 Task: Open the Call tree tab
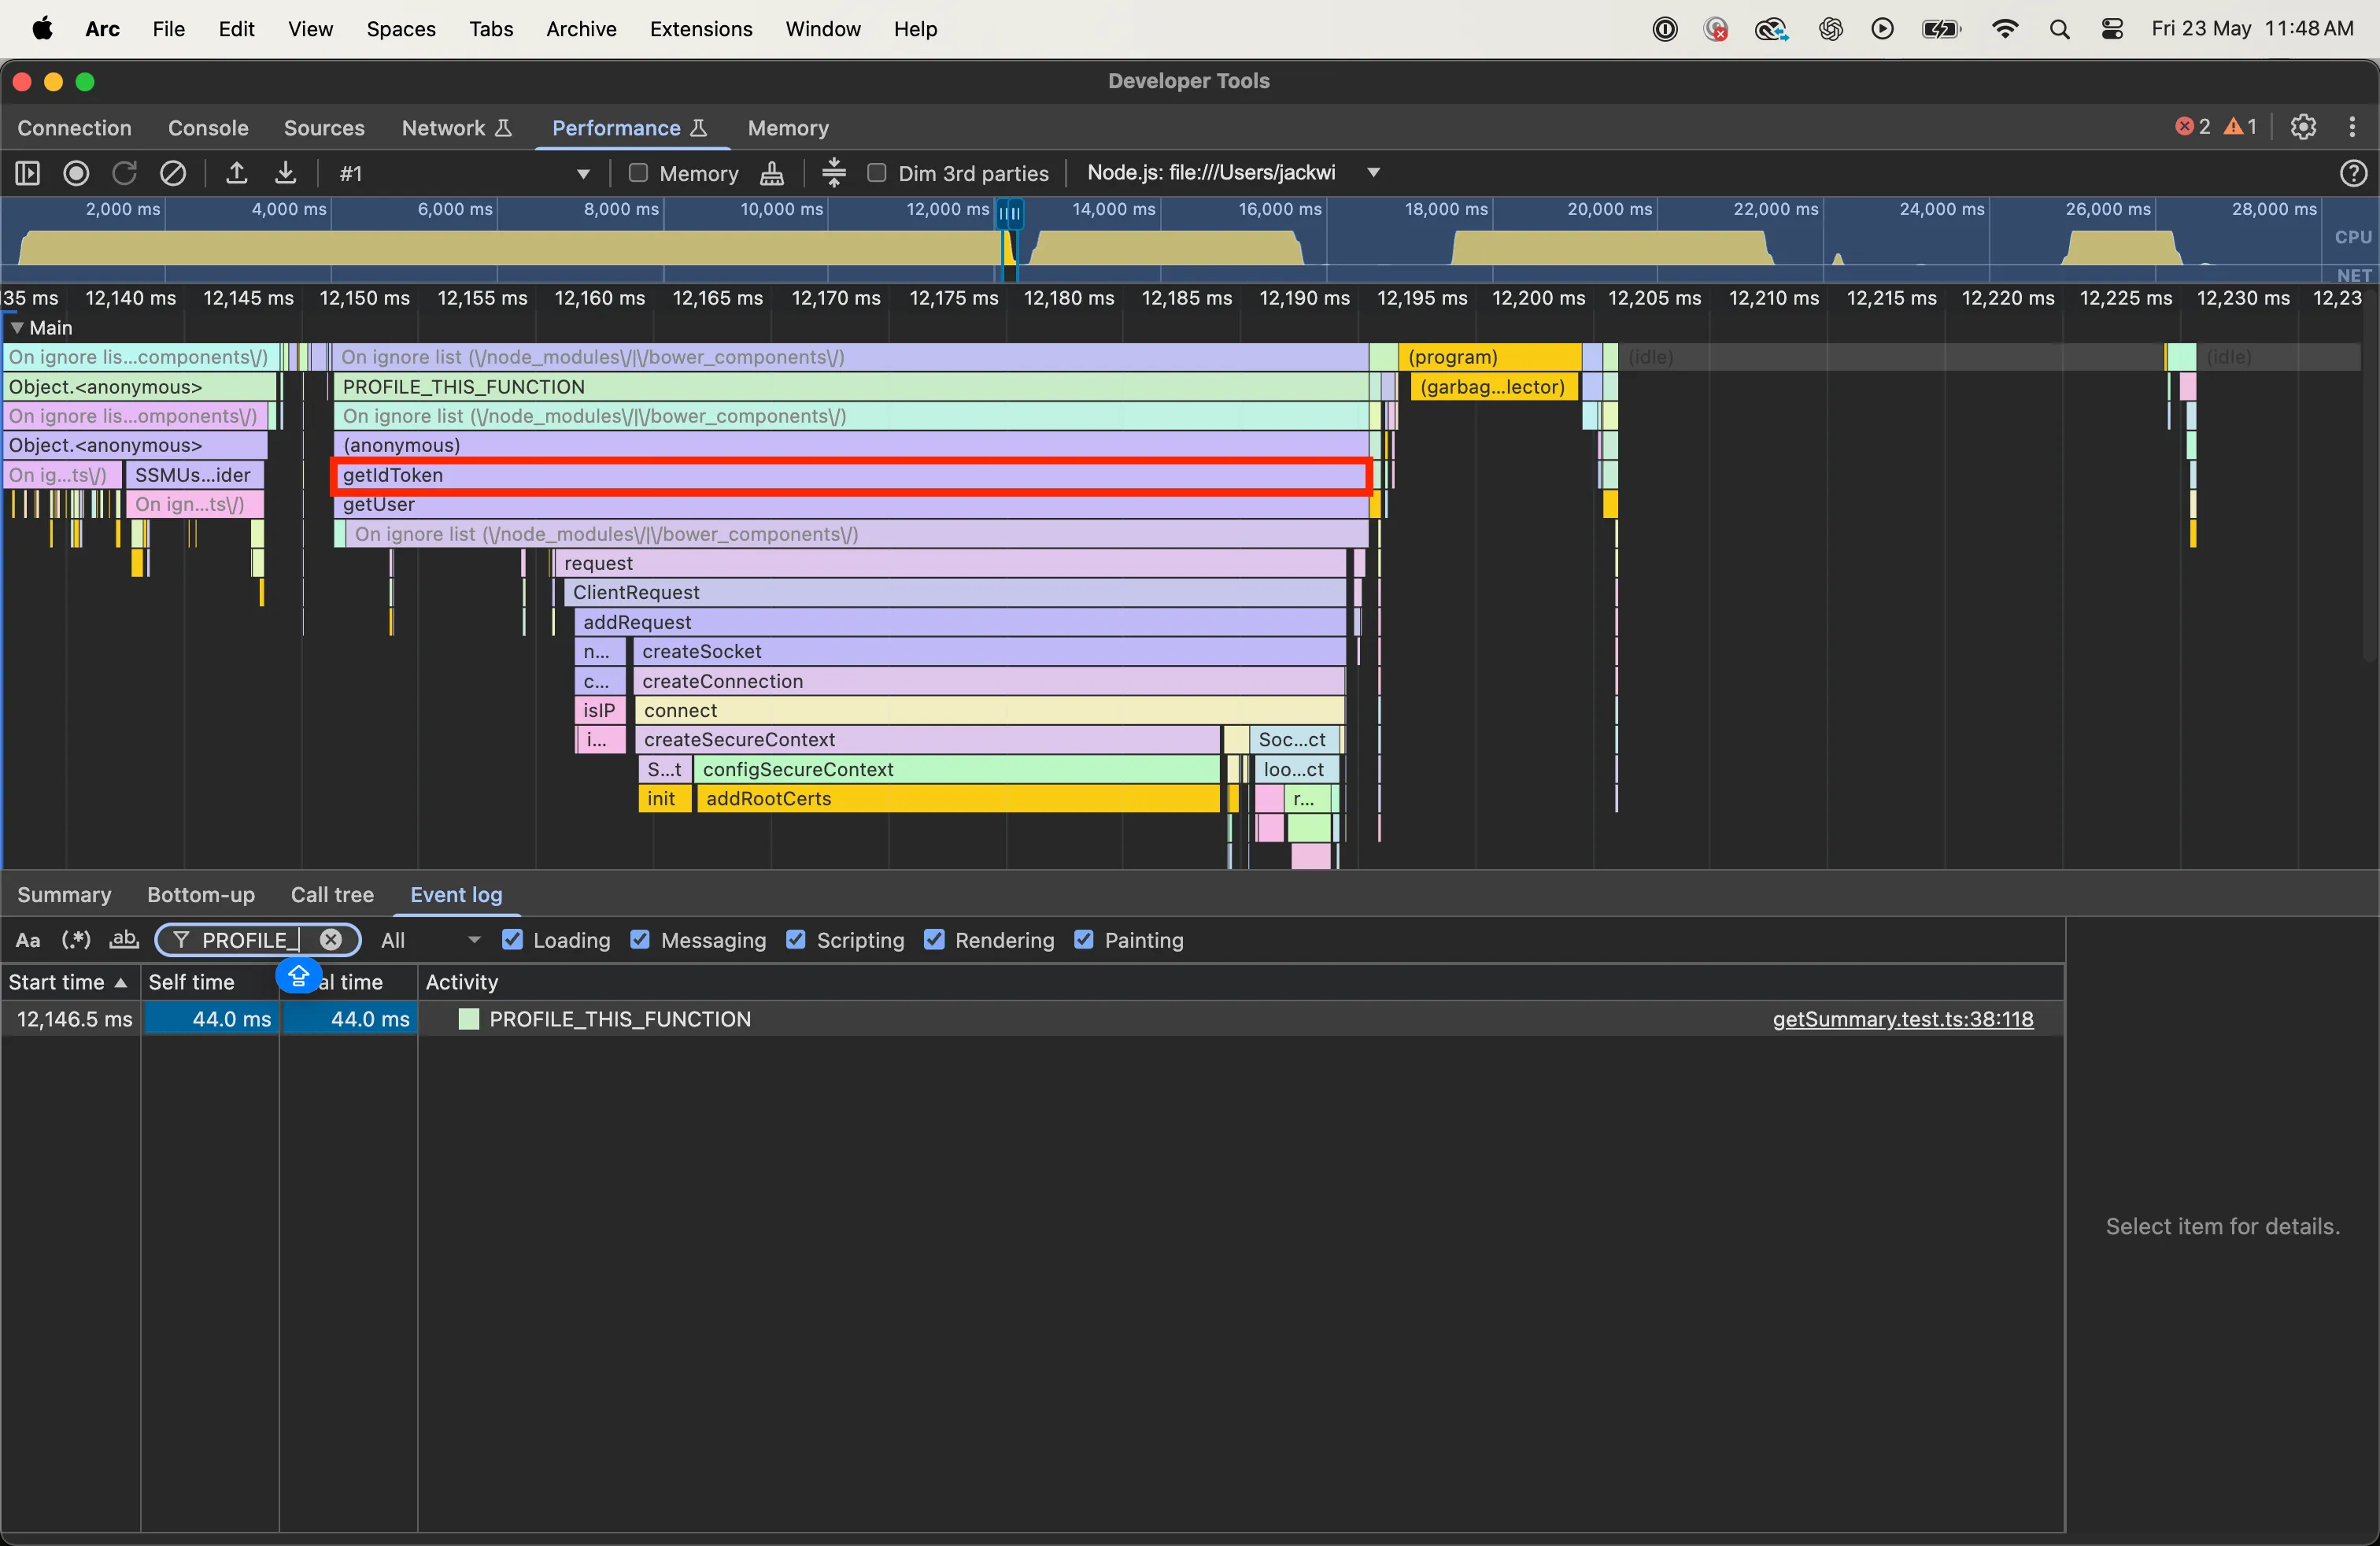[x=332, y=895]
